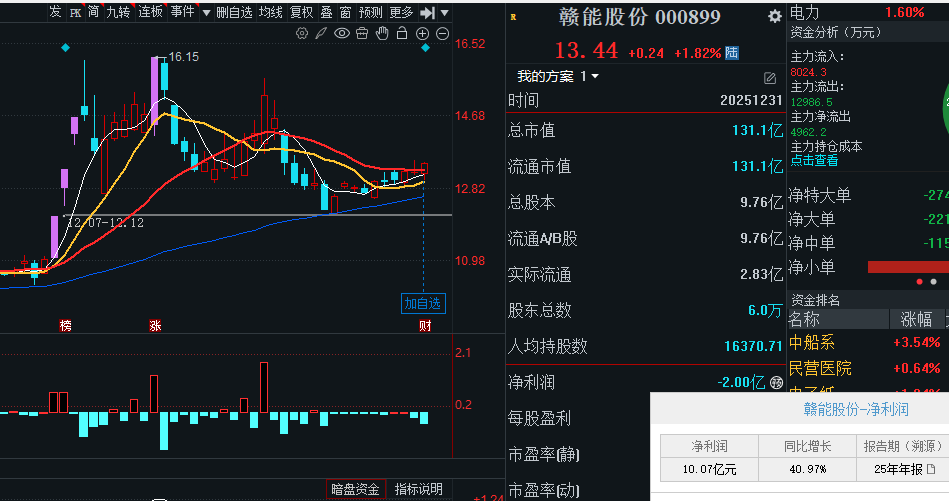
Task: Toggle the 均线 moving average display
Action: click(x=271, y=12)
